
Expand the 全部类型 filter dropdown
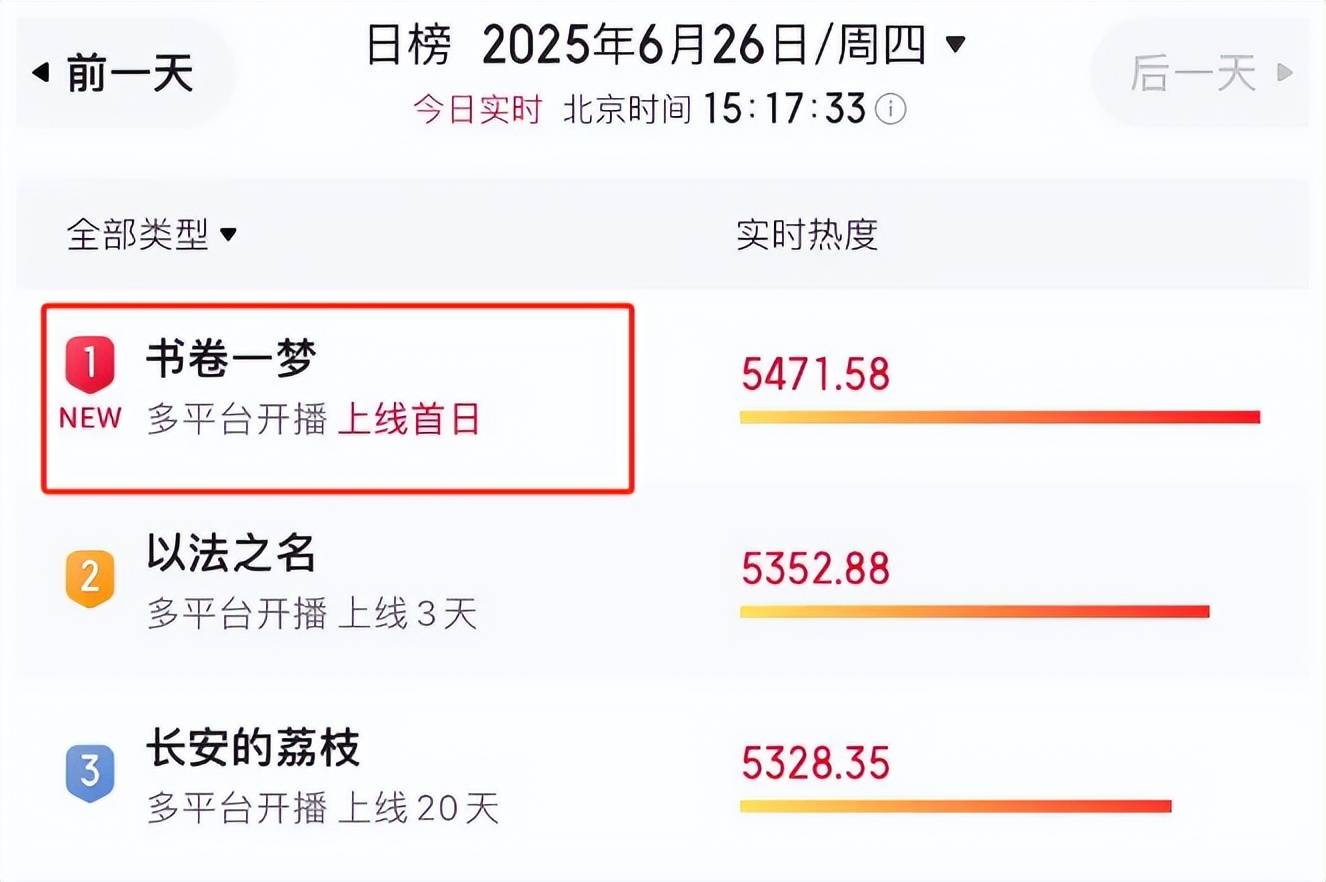click(151, 235)
